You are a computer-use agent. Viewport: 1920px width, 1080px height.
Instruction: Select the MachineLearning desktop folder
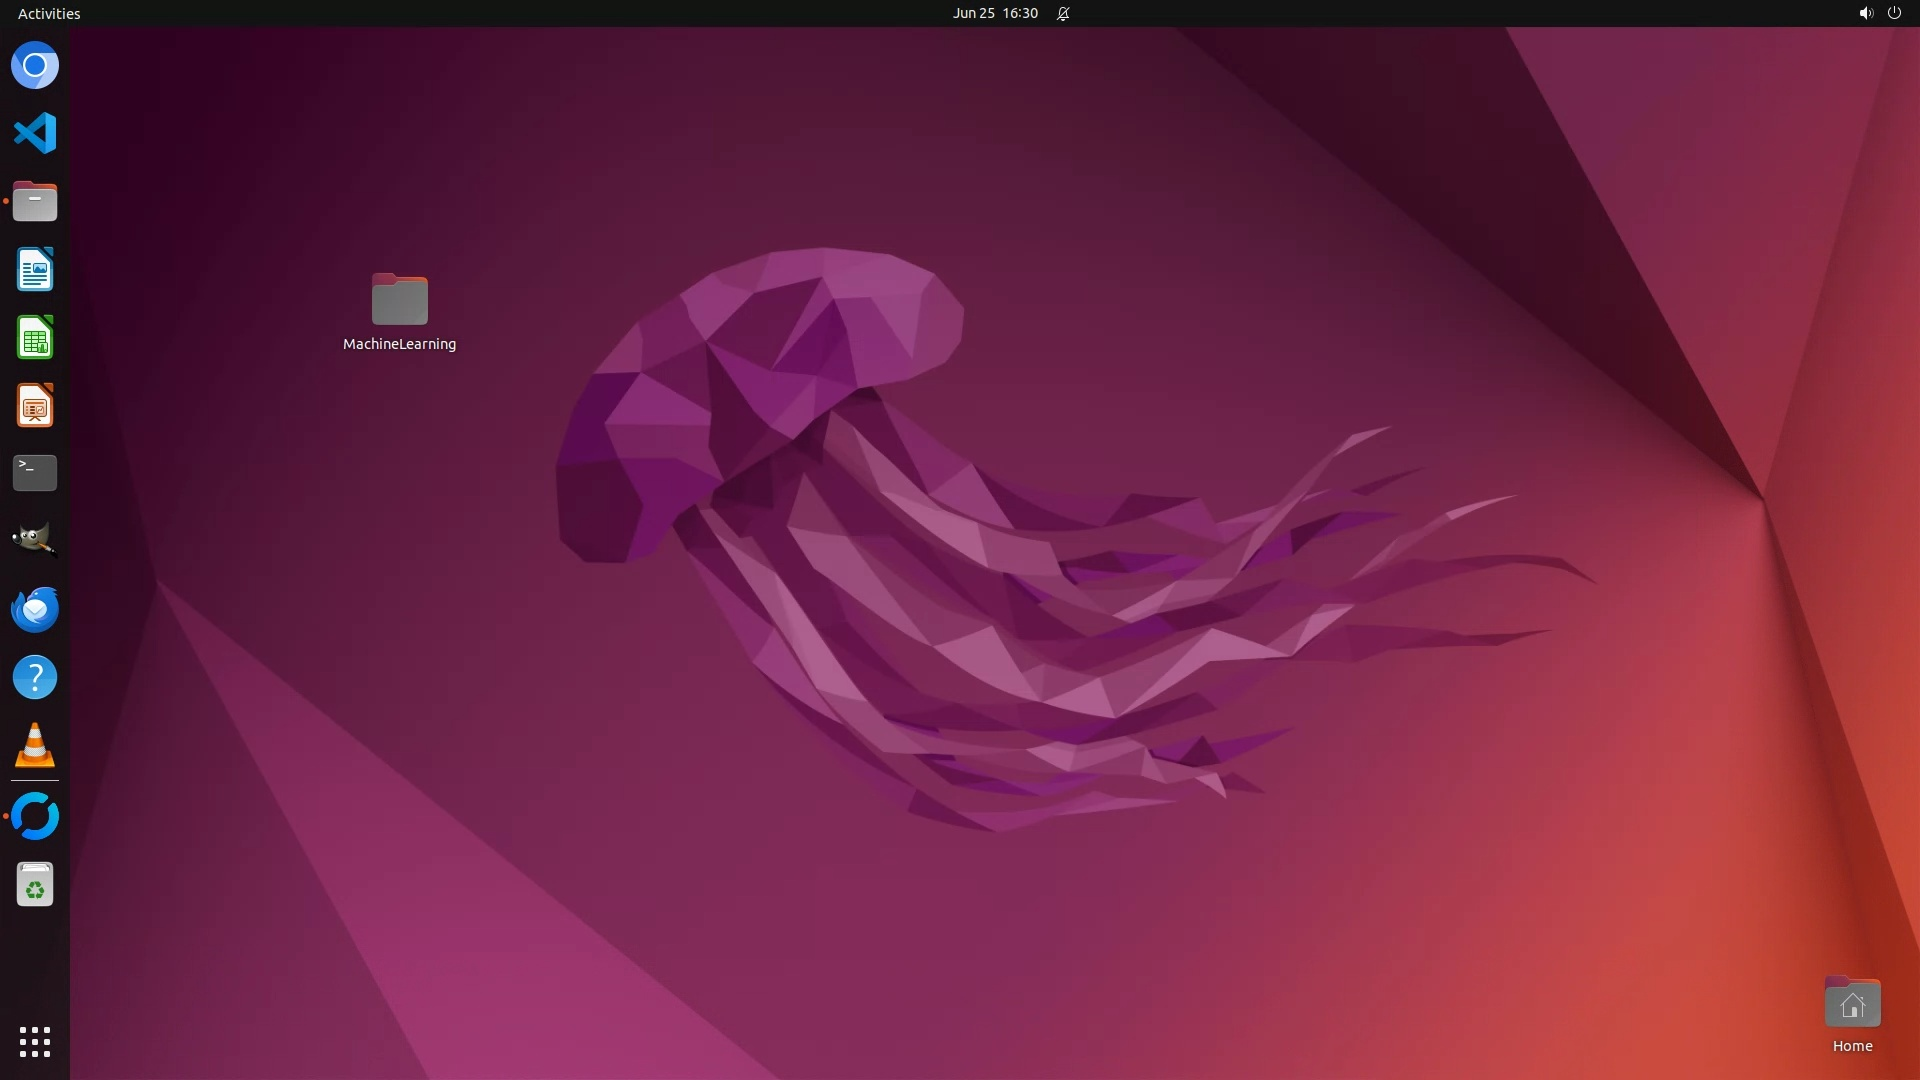[x=399, y=300]
